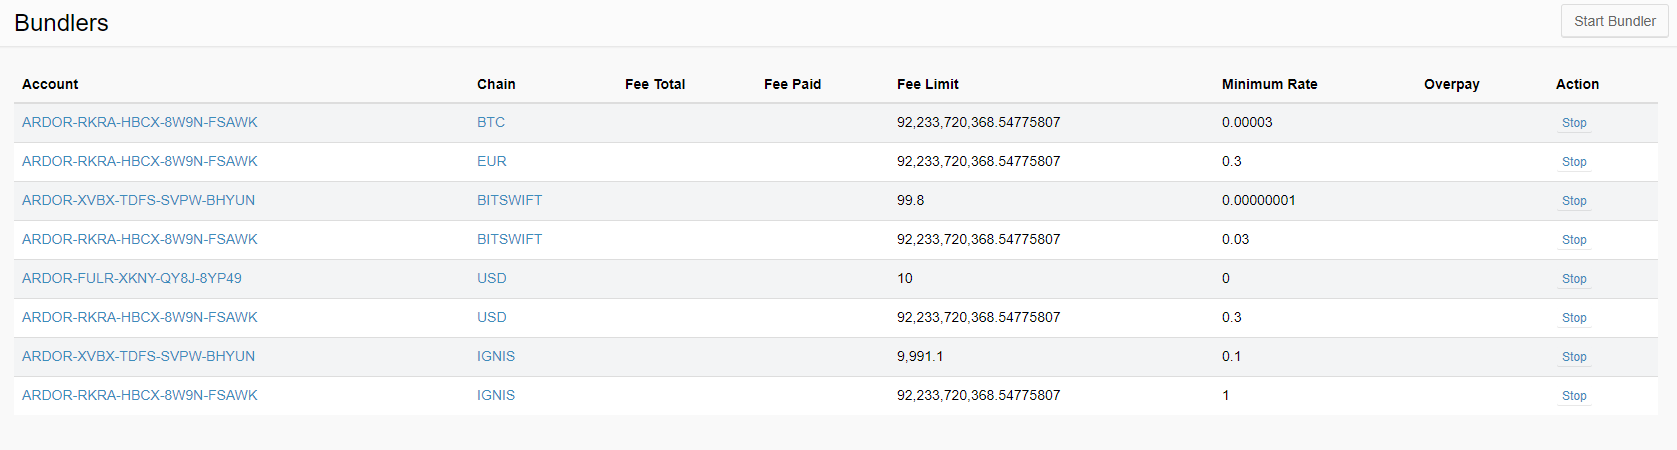Open the ARDOR-FULR-XKNY-QY8J-8YP49 account link
The width and height of the screenshot is (1677, 450).
click(132, 278)
